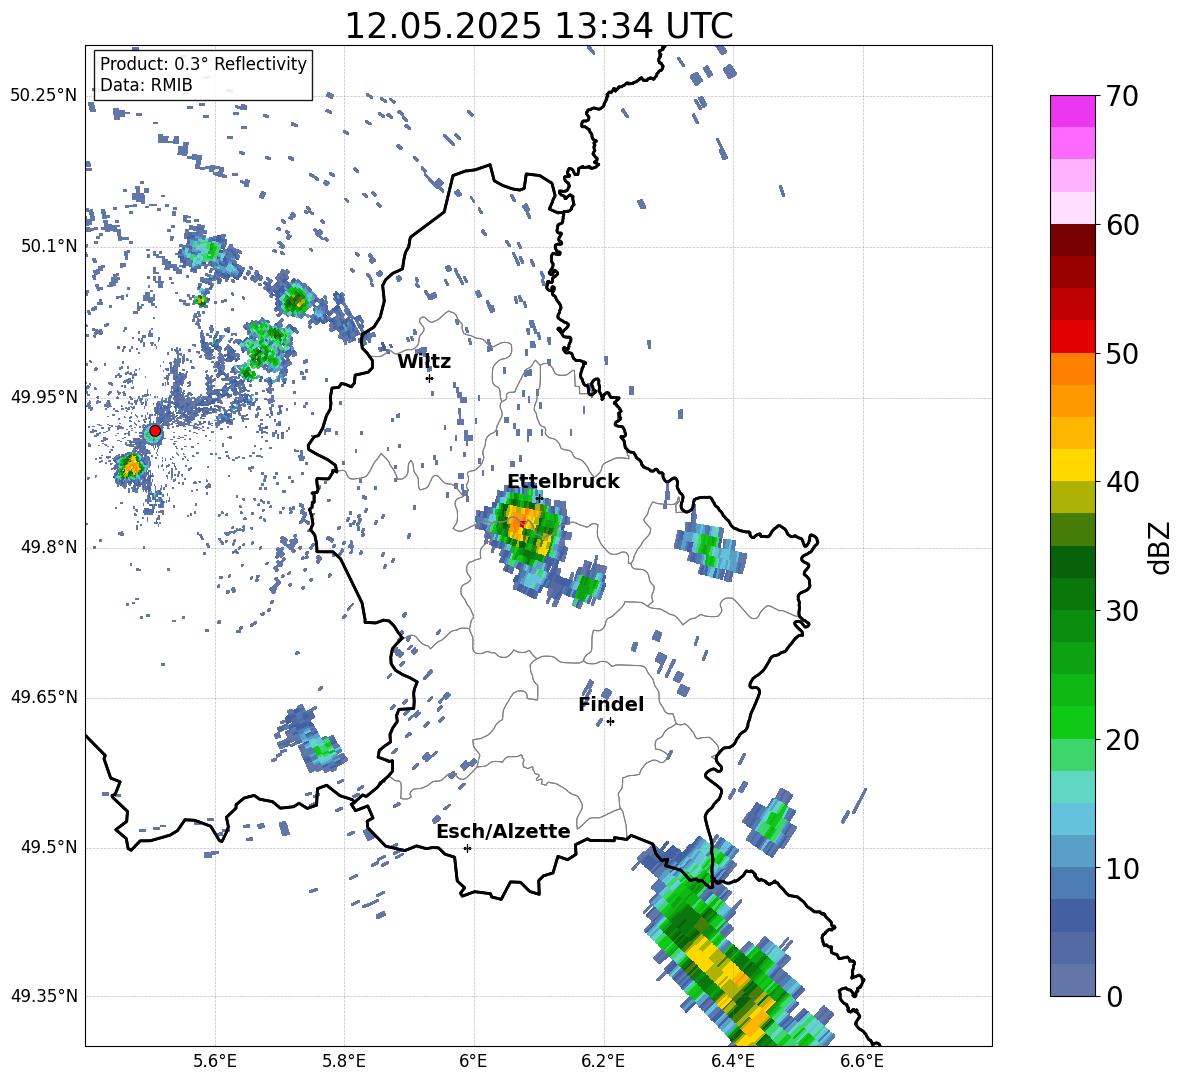
Task: Click the Wiltz location cross marker
Action: (x=429, y=378)
